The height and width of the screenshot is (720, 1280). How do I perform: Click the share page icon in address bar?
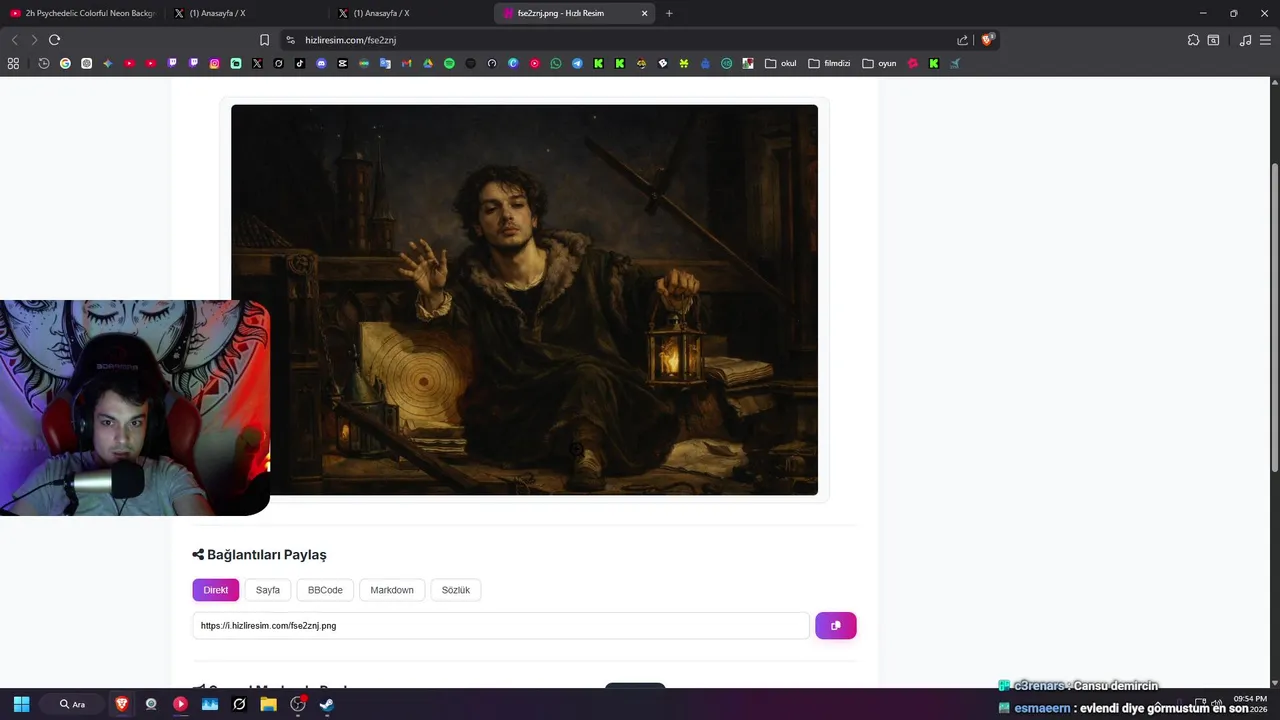tap(962, 40)
